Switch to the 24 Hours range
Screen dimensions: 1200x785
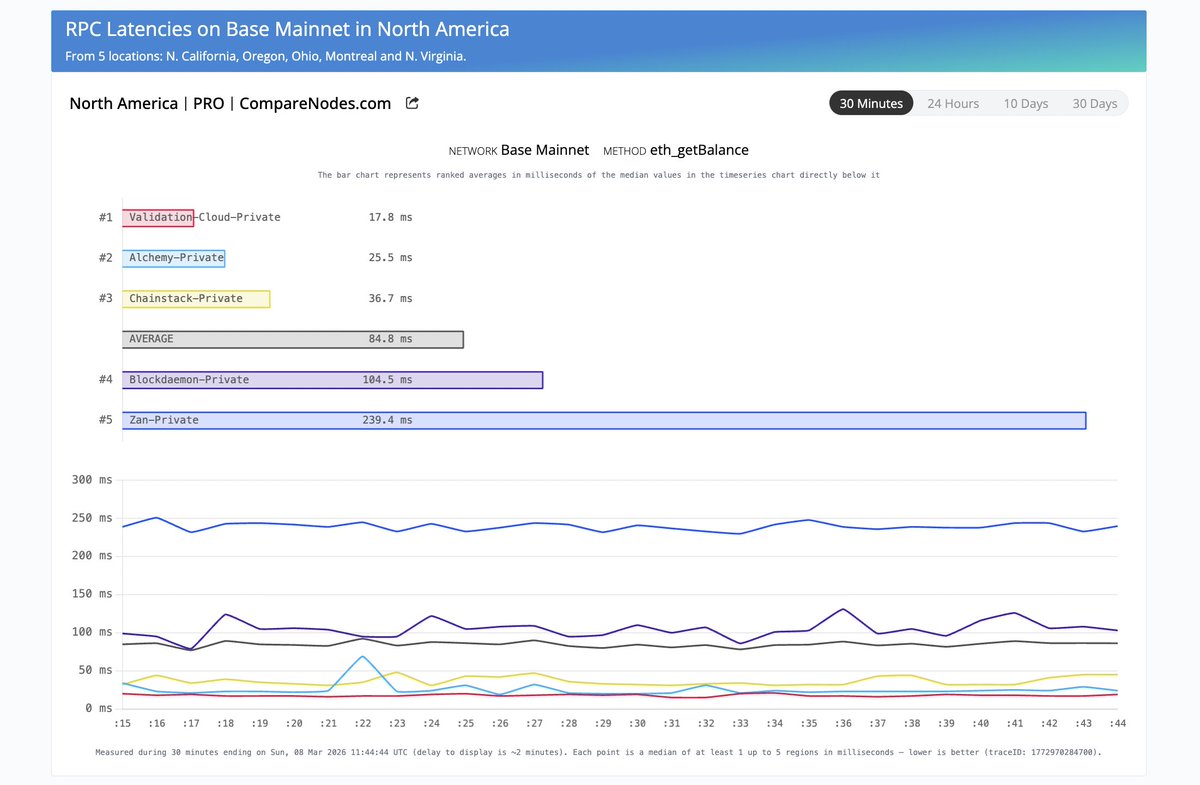953,103
